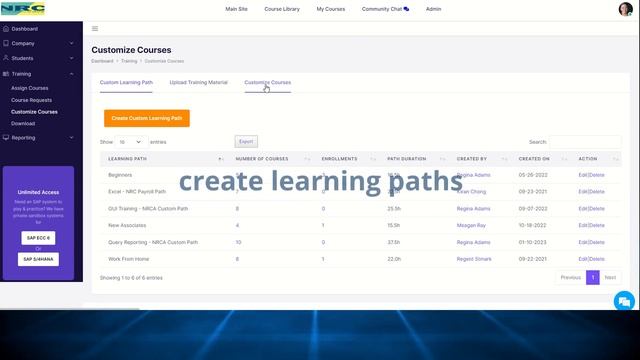Sort by Path Duration column

pyautogui.click(x=443, y=159)
